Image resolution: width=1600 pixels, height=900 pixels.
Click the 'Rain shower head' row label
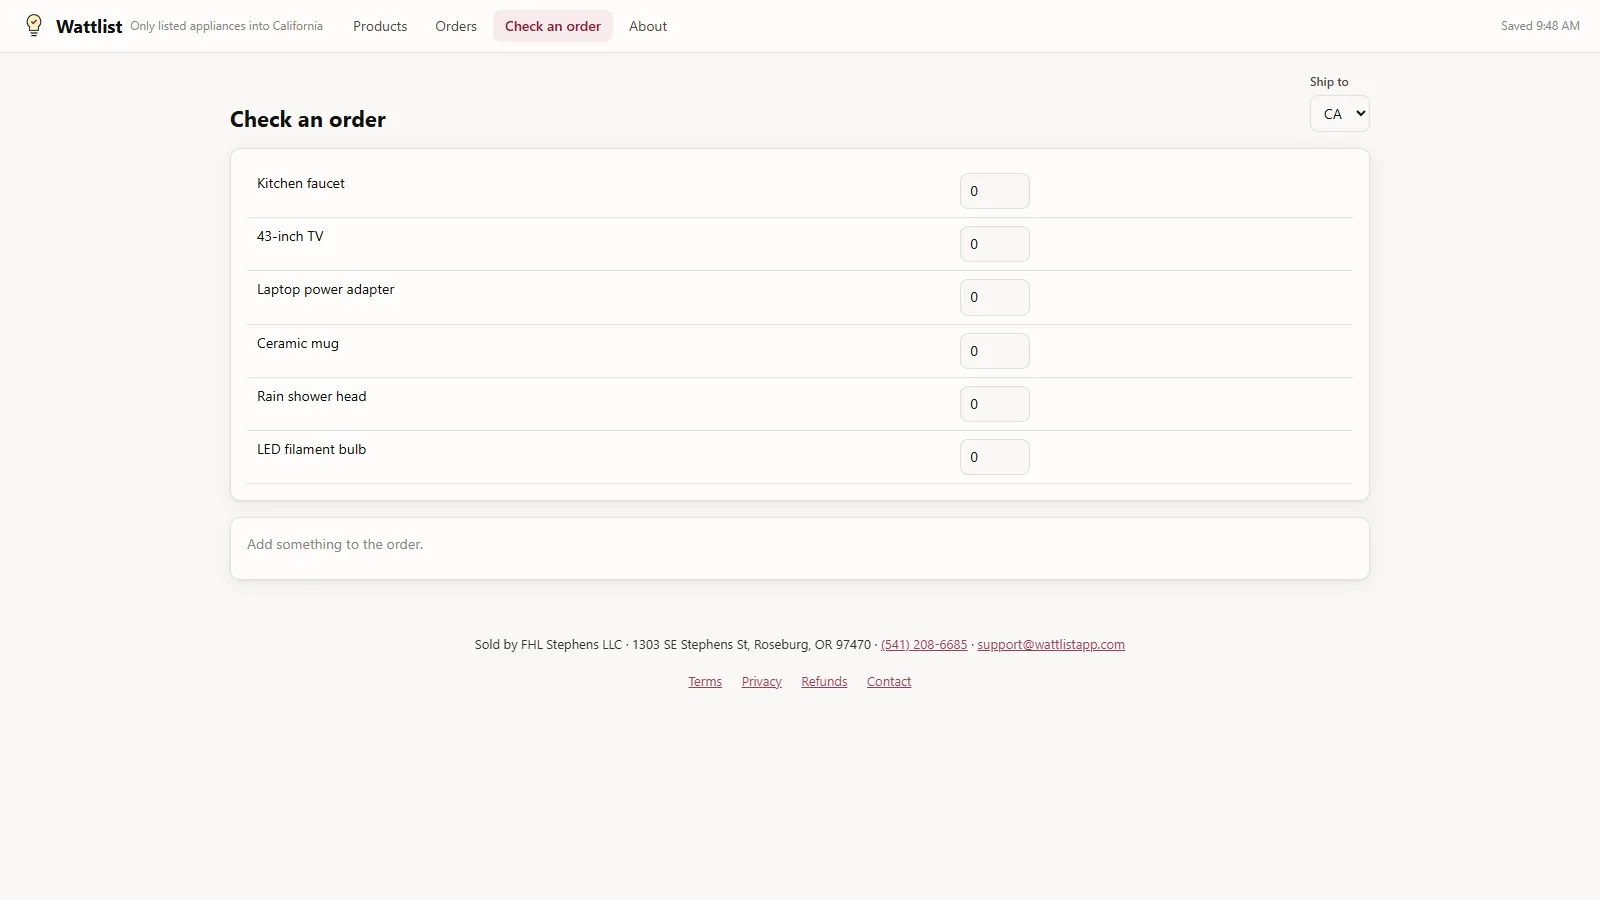[x=312, y=396]
